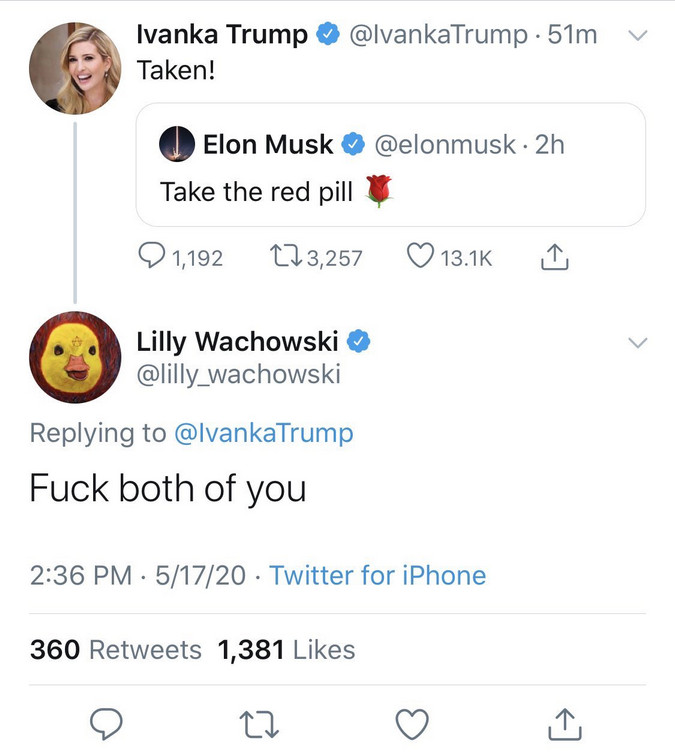Open options chevron on Ivanka Trump's tweet

[x=637, y=36]
